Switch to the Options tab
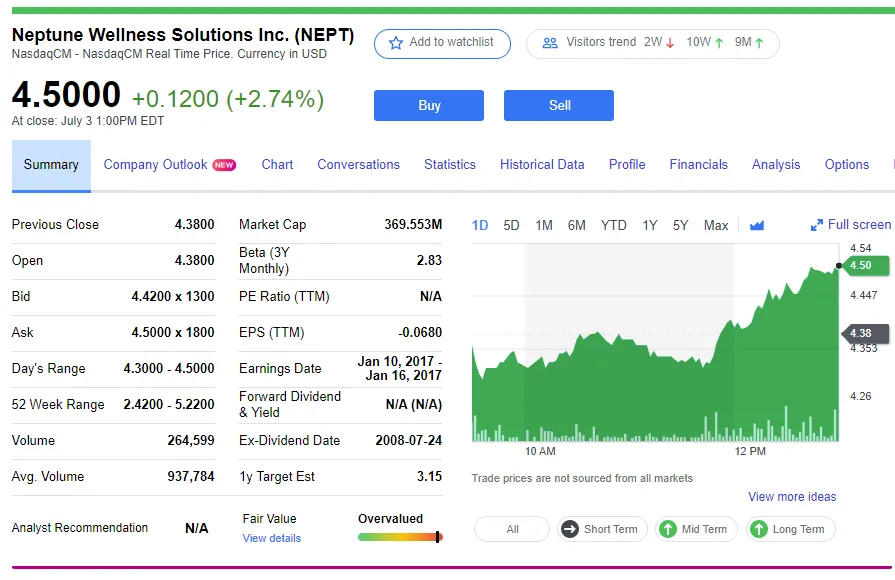The width and height of the screenshot is (895, 580). (x=846, y=165)
